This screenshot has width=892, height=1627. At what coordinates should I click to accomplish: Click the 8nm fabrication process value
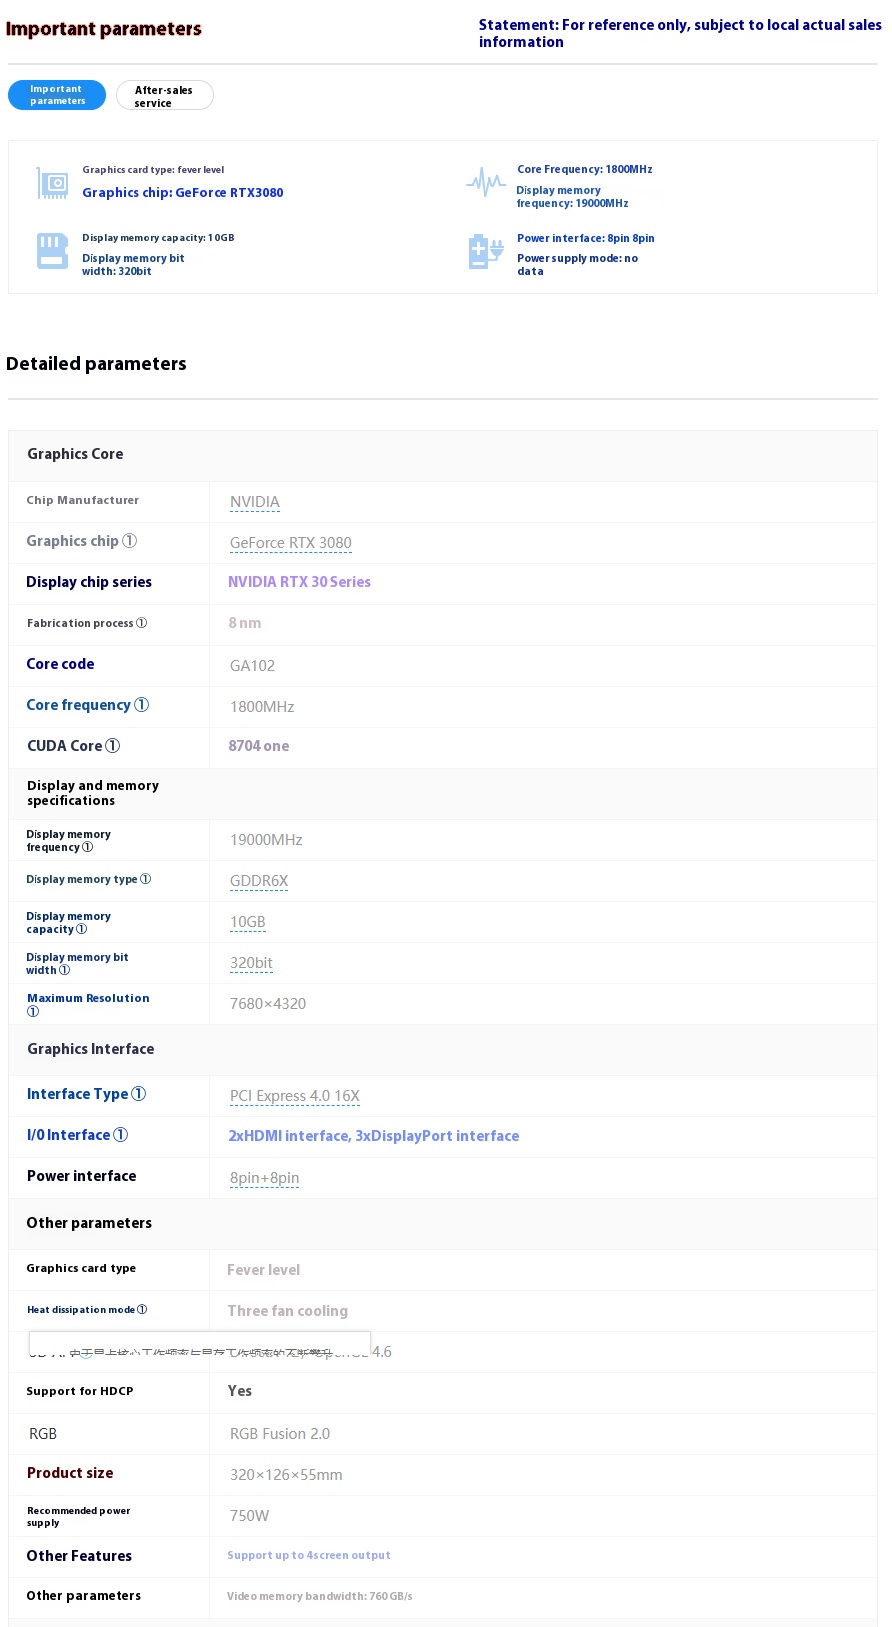pyautogui.click(x=245, y=623)
